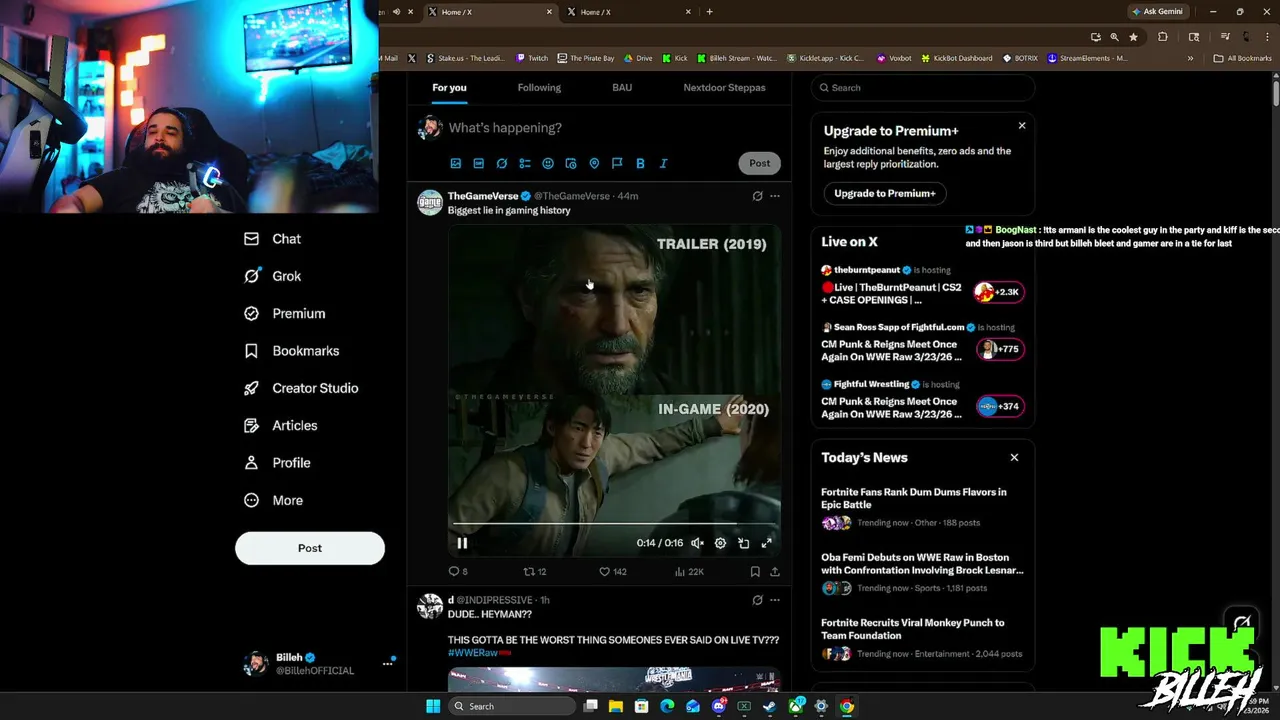Open a new browser tab
This screenshot has width=1280, height=720.
tap(710, 12)
